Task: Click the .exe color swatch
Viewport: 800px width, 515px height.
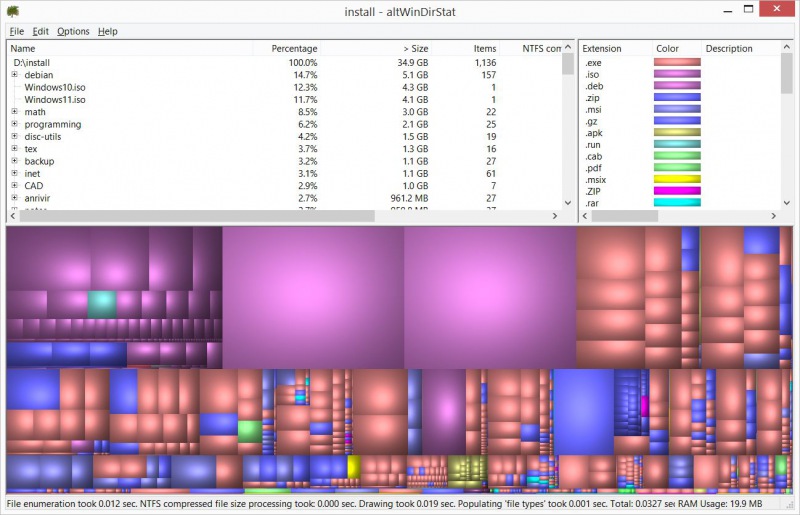Action: click(677, 63)
